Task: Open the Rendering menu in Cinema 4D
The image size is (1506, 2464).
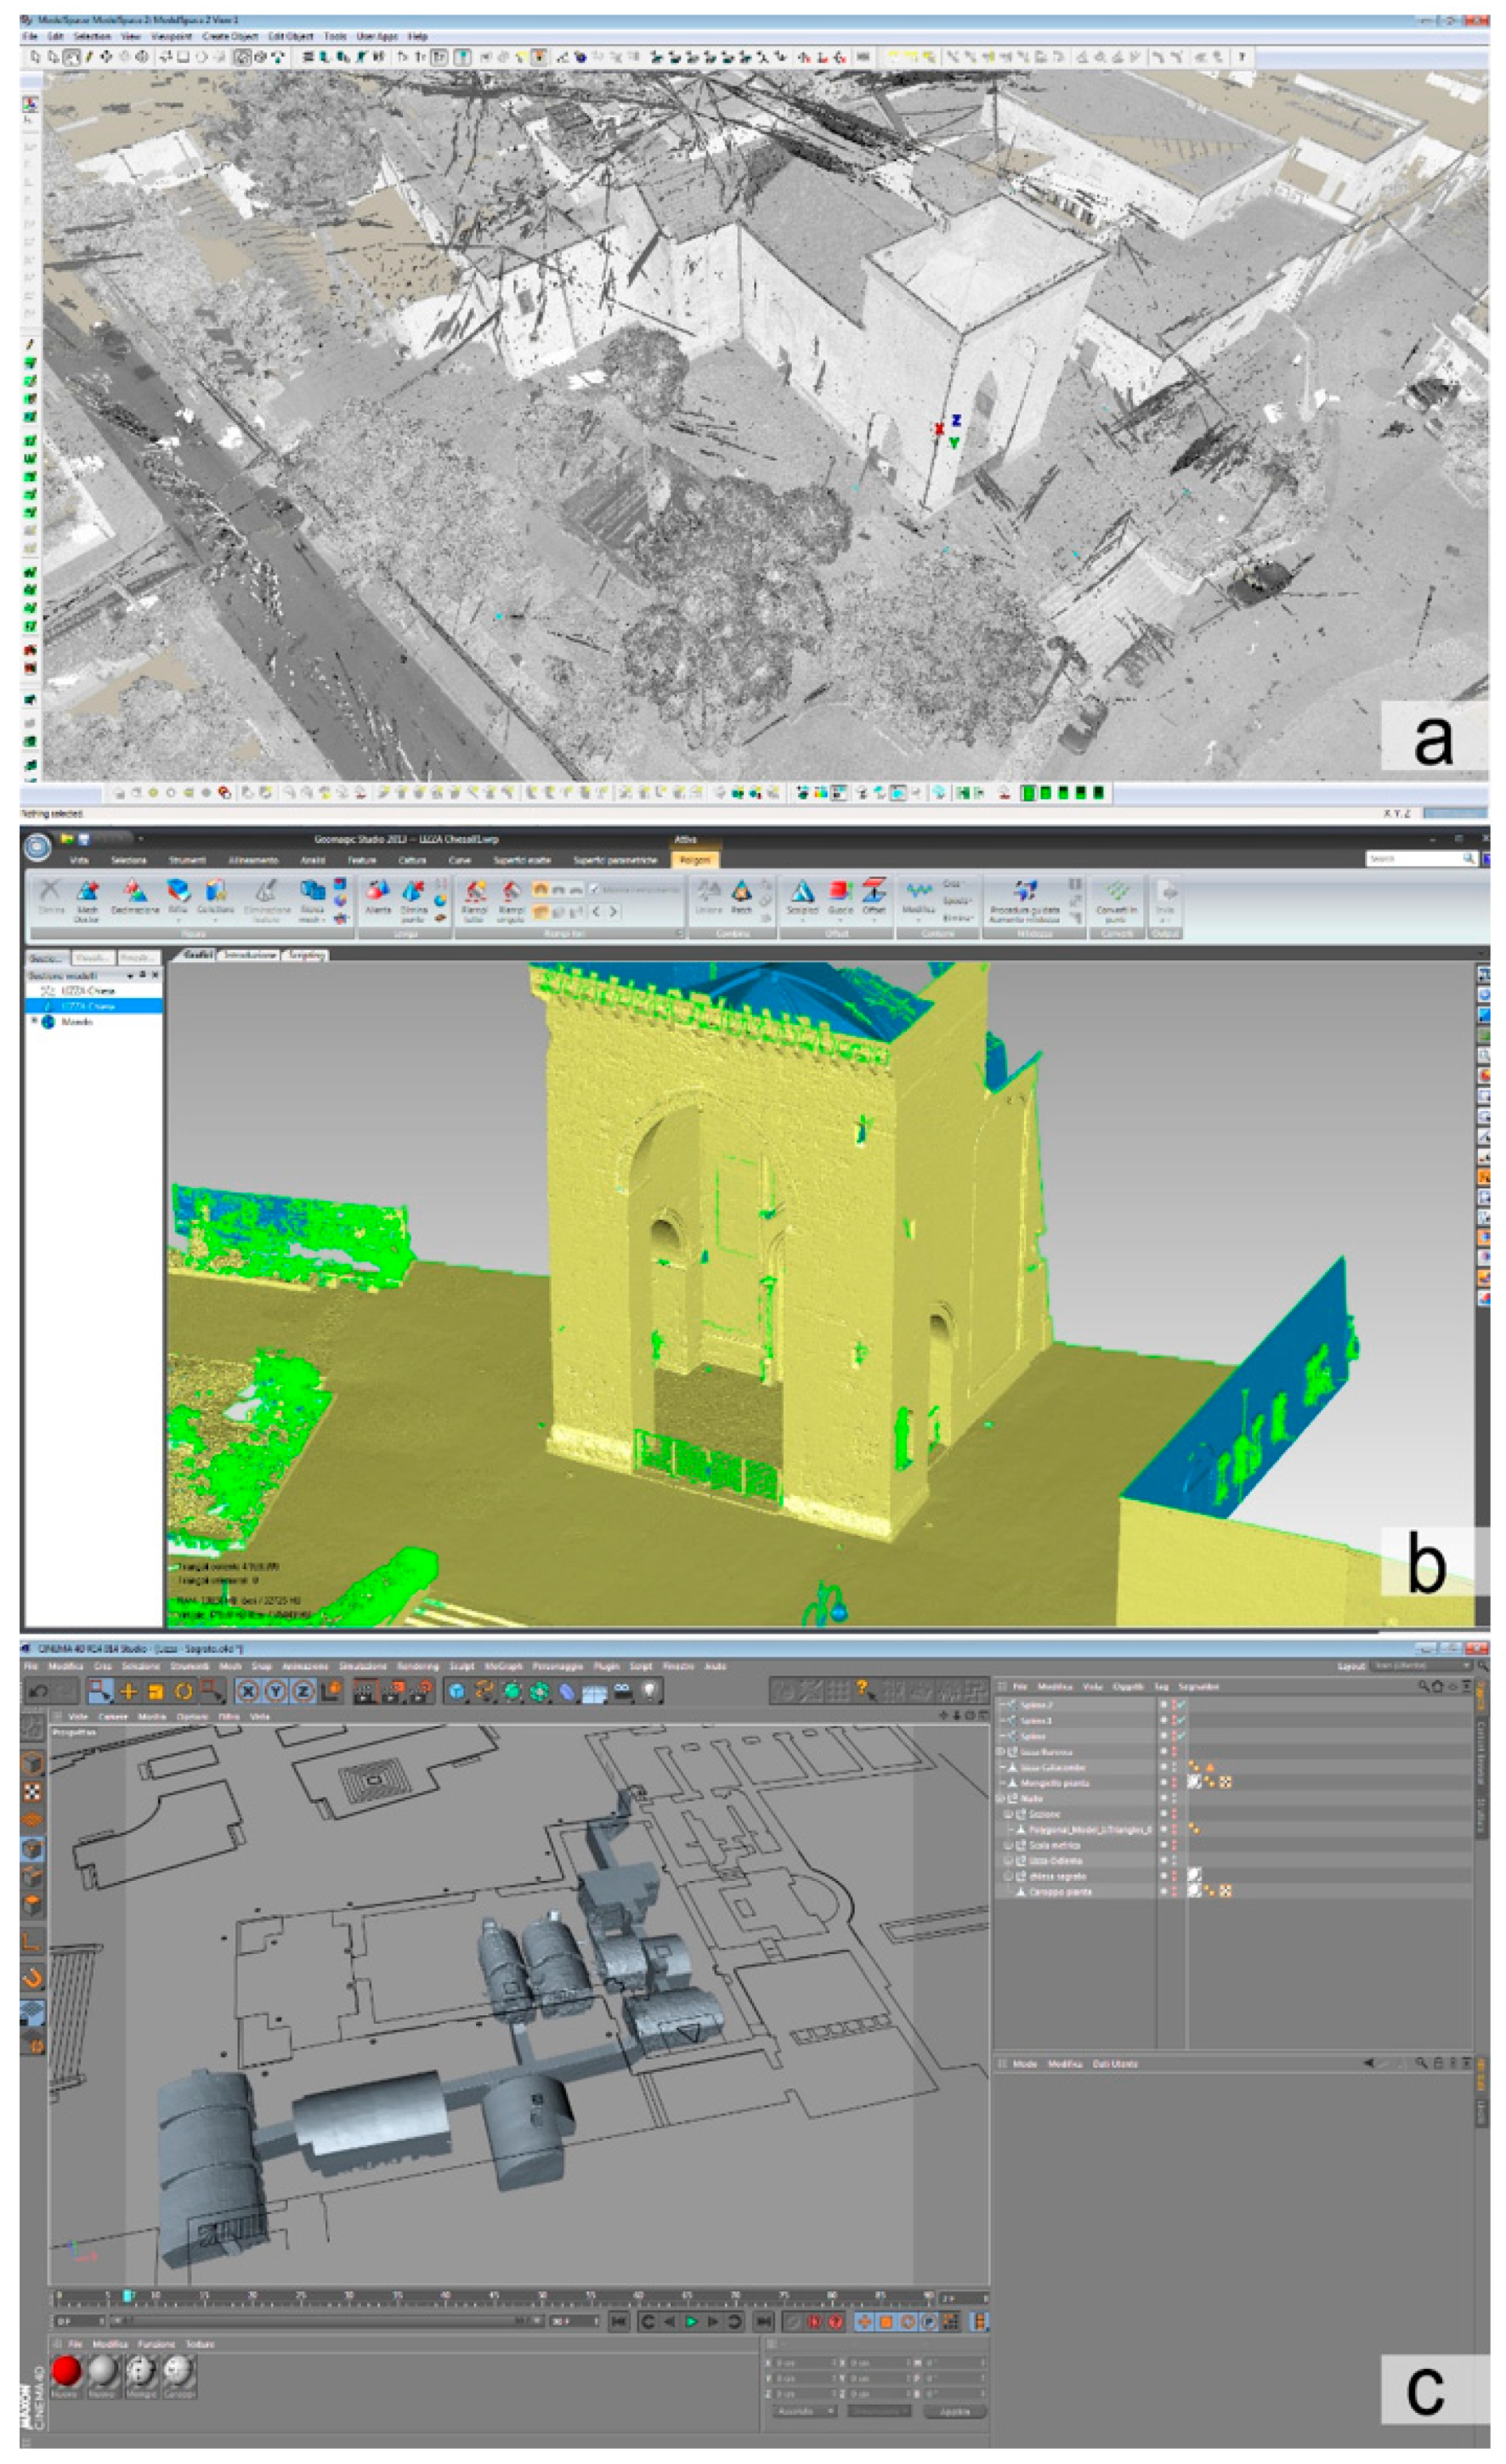Action: click(417, 1666)
